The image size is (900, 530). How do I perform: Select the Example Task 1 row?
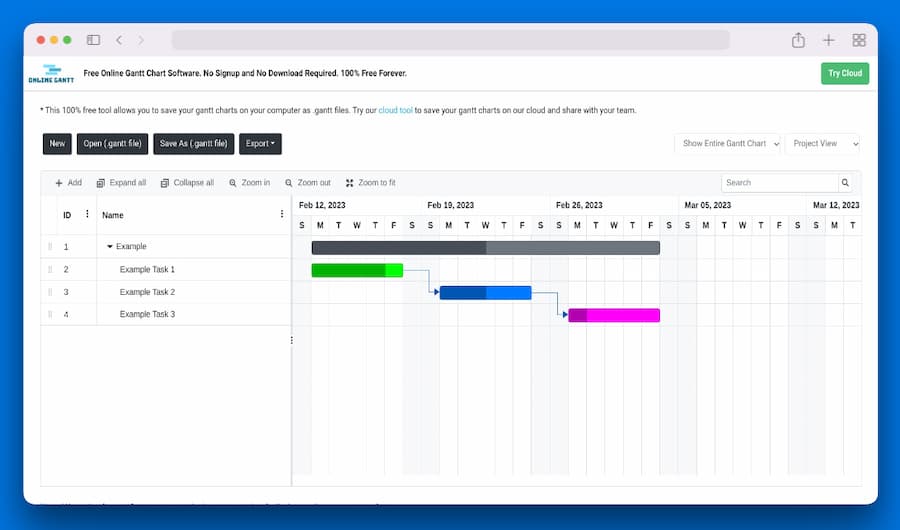pyautogui.click(x=166, y=269)
